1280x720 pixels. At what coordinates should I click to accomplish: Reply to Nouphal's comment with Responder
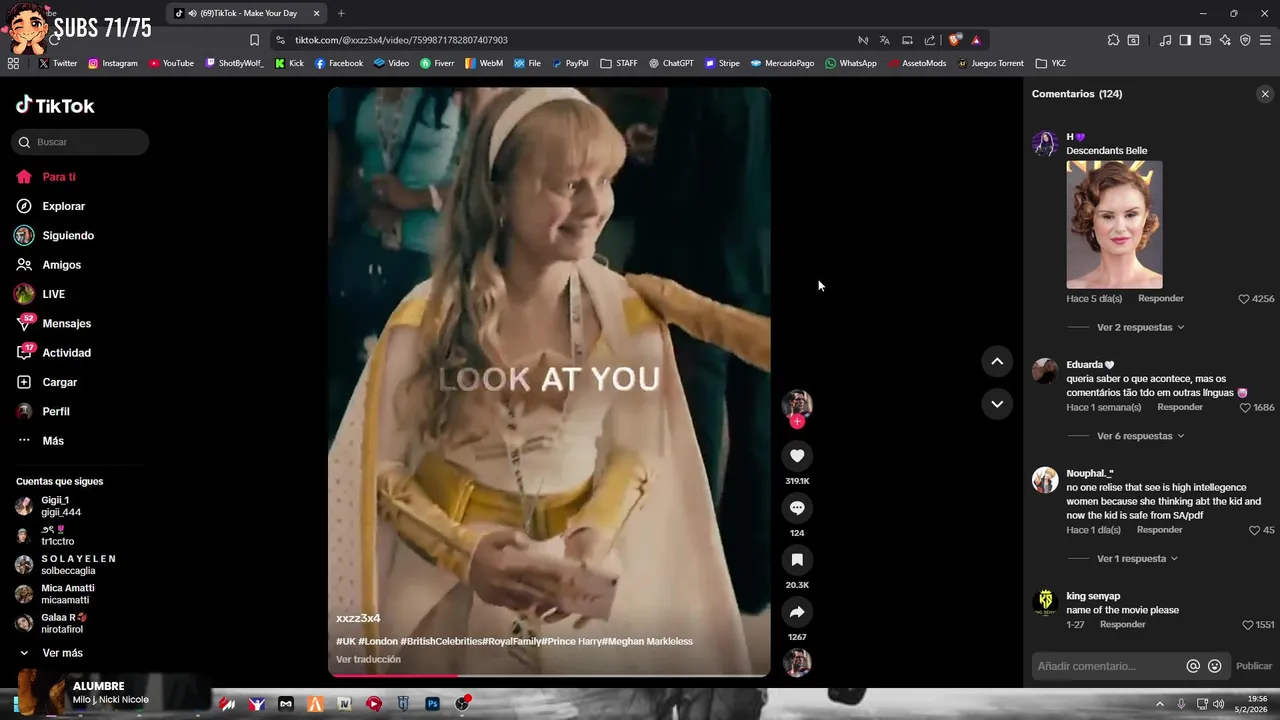click(x=1160, y=530)
